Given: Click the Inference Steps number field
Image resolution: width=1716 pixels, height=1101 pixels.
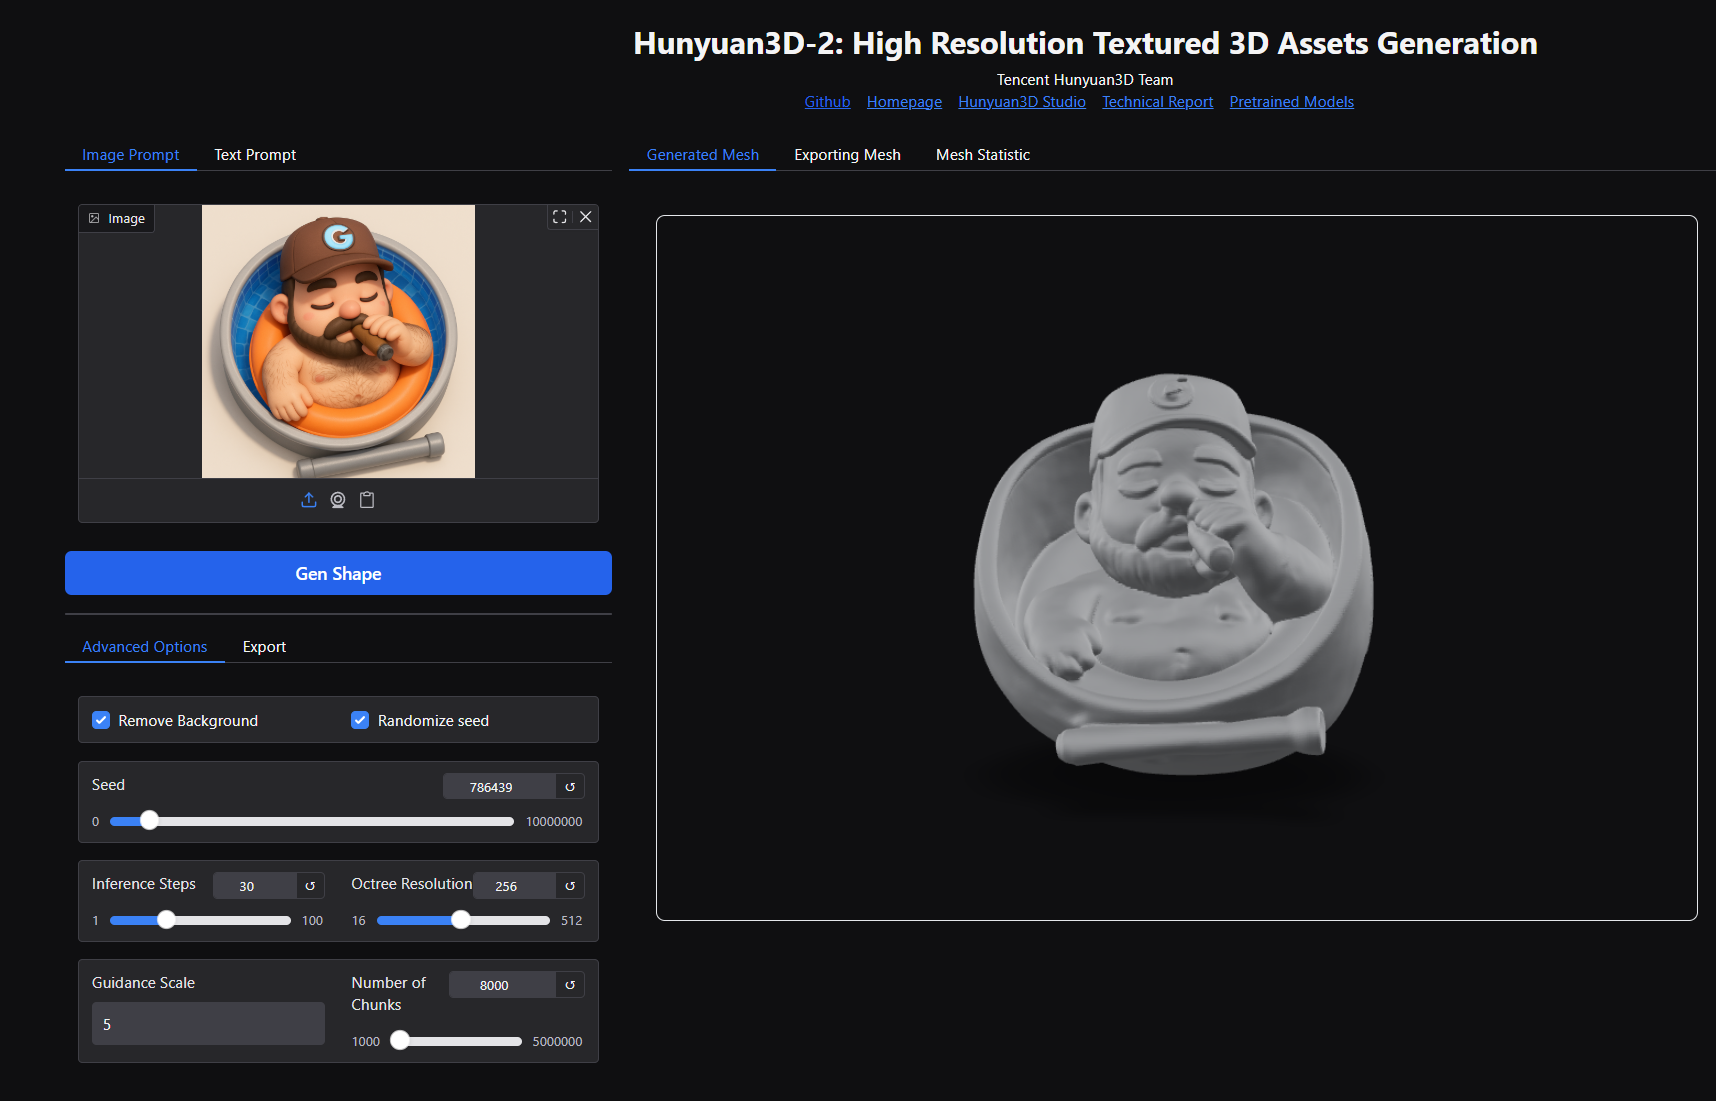Looking at the screenshot, I should coord(255,886).
